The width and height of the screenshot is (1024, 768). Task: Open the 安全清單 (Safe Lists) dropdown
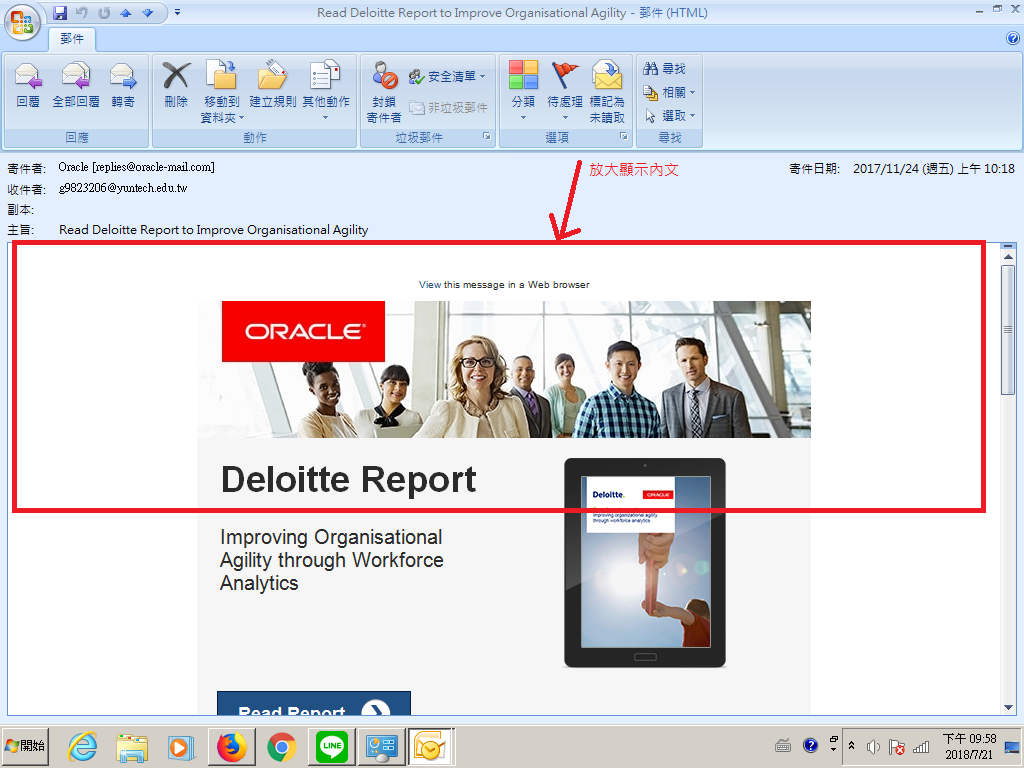pyautogui.click(x=448, y=76)
